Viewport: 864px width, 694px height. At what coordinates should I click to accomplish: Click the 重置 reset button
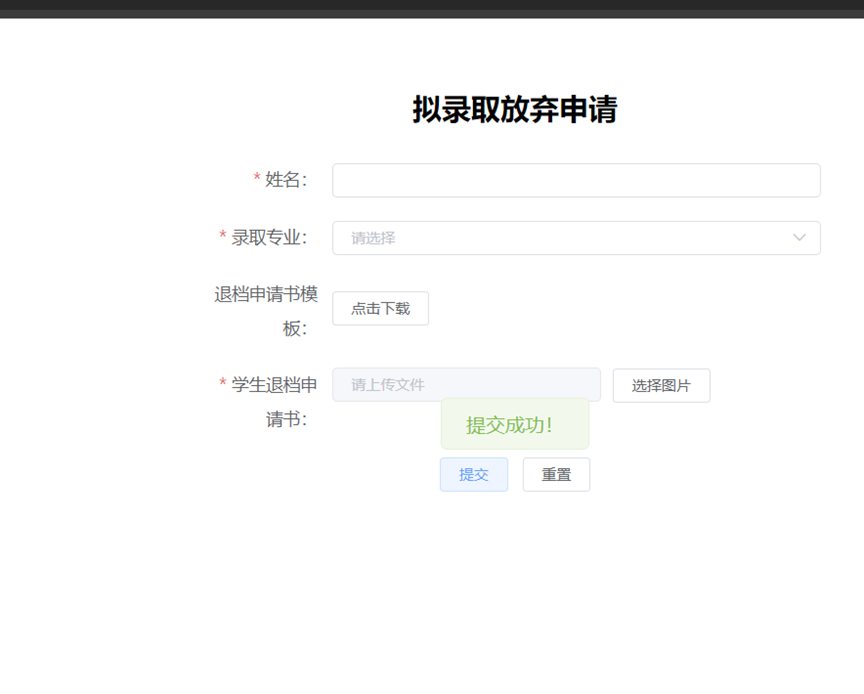[557, 475]
